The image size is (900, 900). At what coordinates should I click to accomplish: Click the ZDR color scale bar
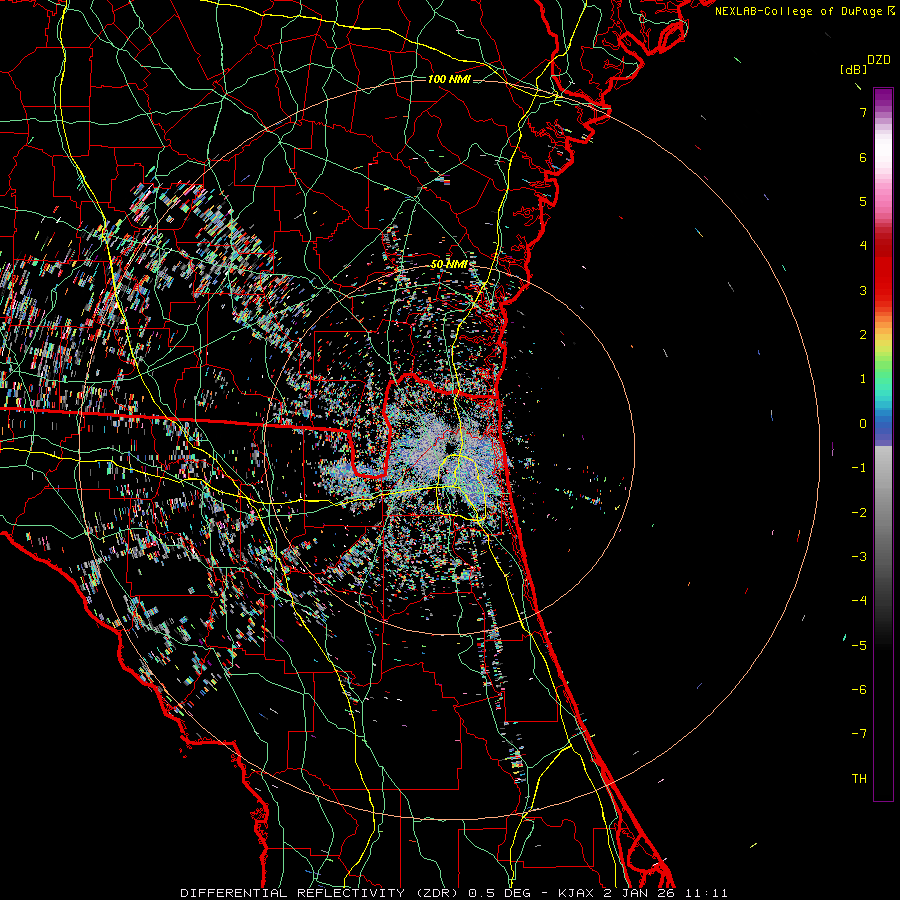click(883, 444)
